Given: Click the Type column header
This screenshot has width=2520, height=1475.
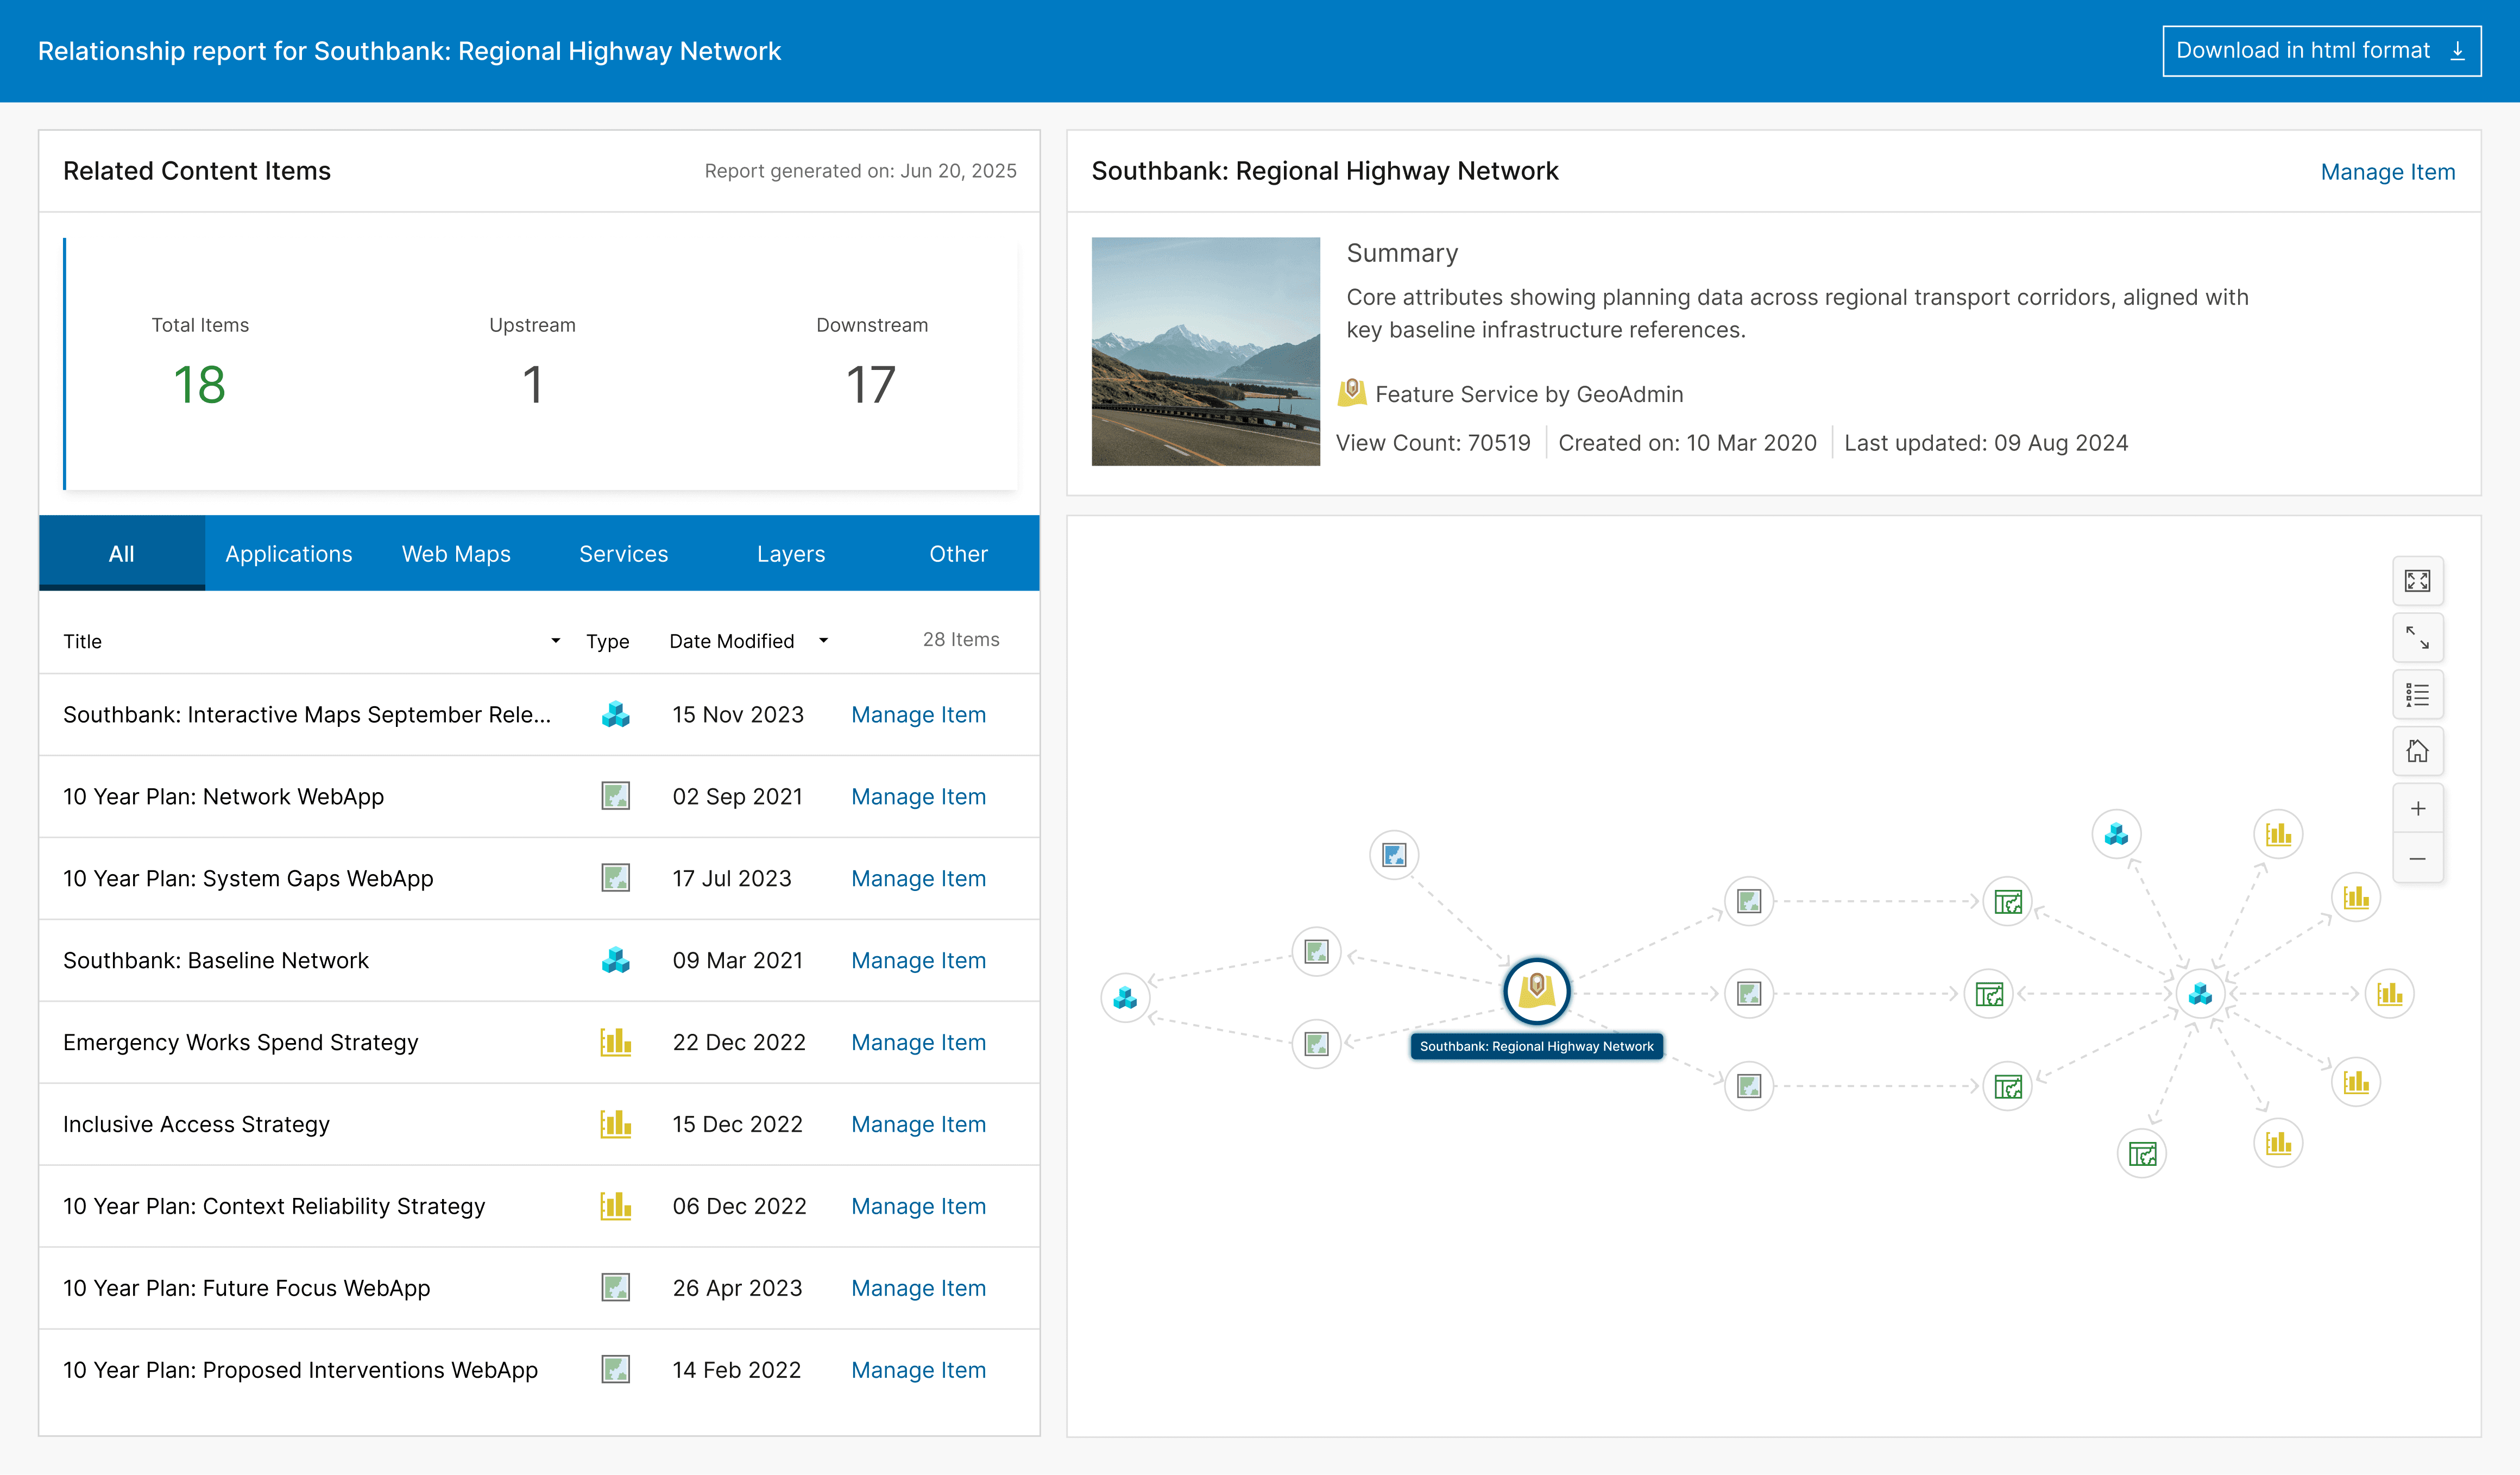Looking at the screenshot, I should [607, 641].
